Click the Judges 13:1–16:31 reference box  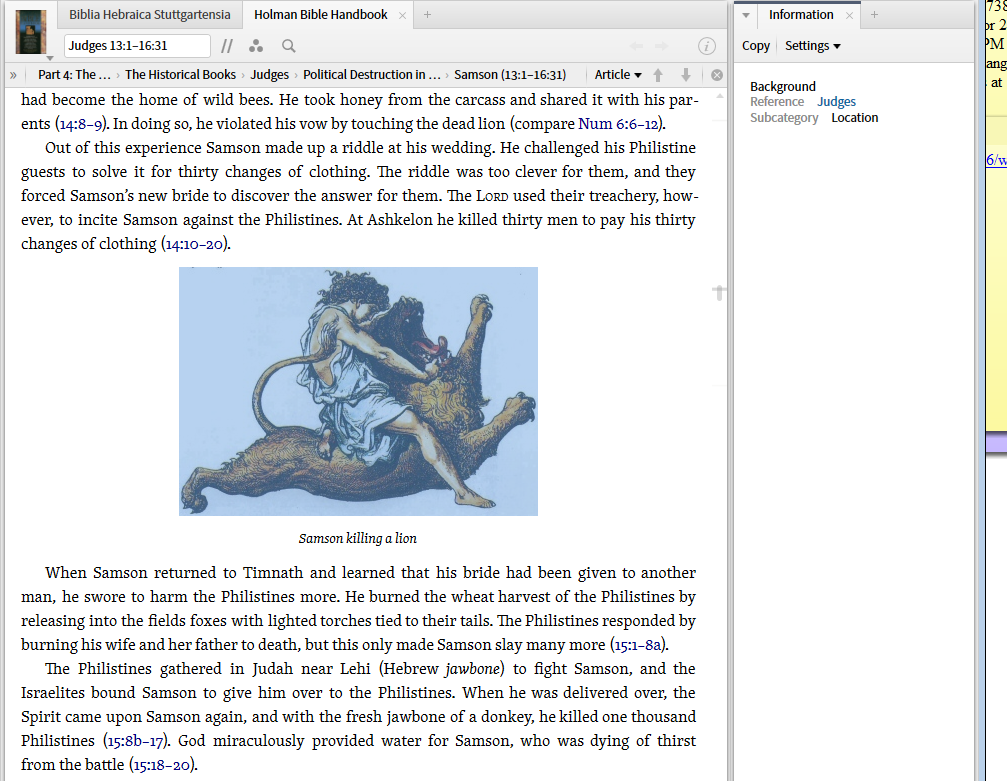(x=137, y=46)
